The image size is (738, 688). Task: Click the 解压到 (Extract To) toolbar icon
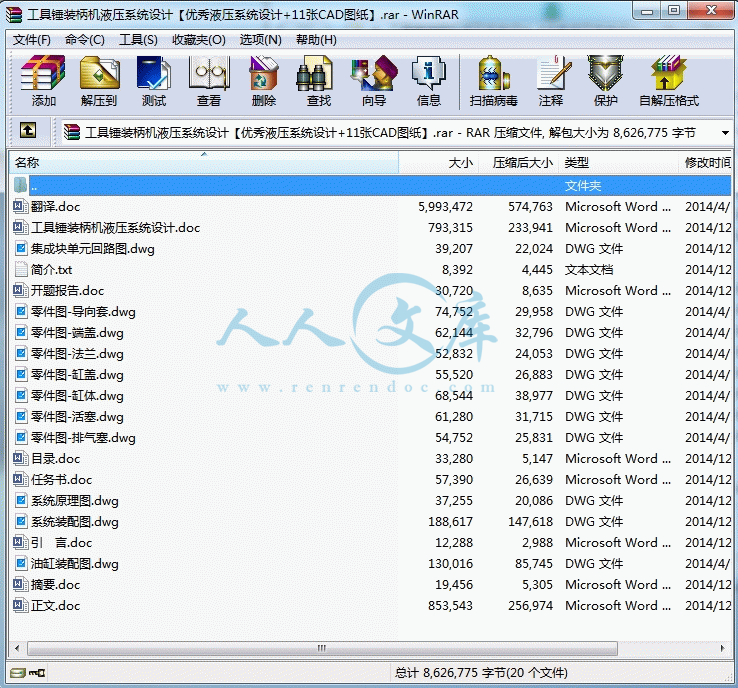click(99, 73)
